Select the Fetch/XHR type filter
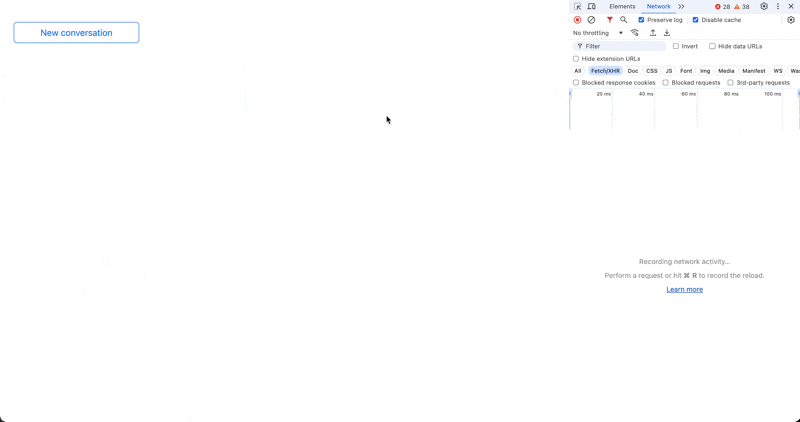The image size is (800, 422). click(x=605, y=71)
